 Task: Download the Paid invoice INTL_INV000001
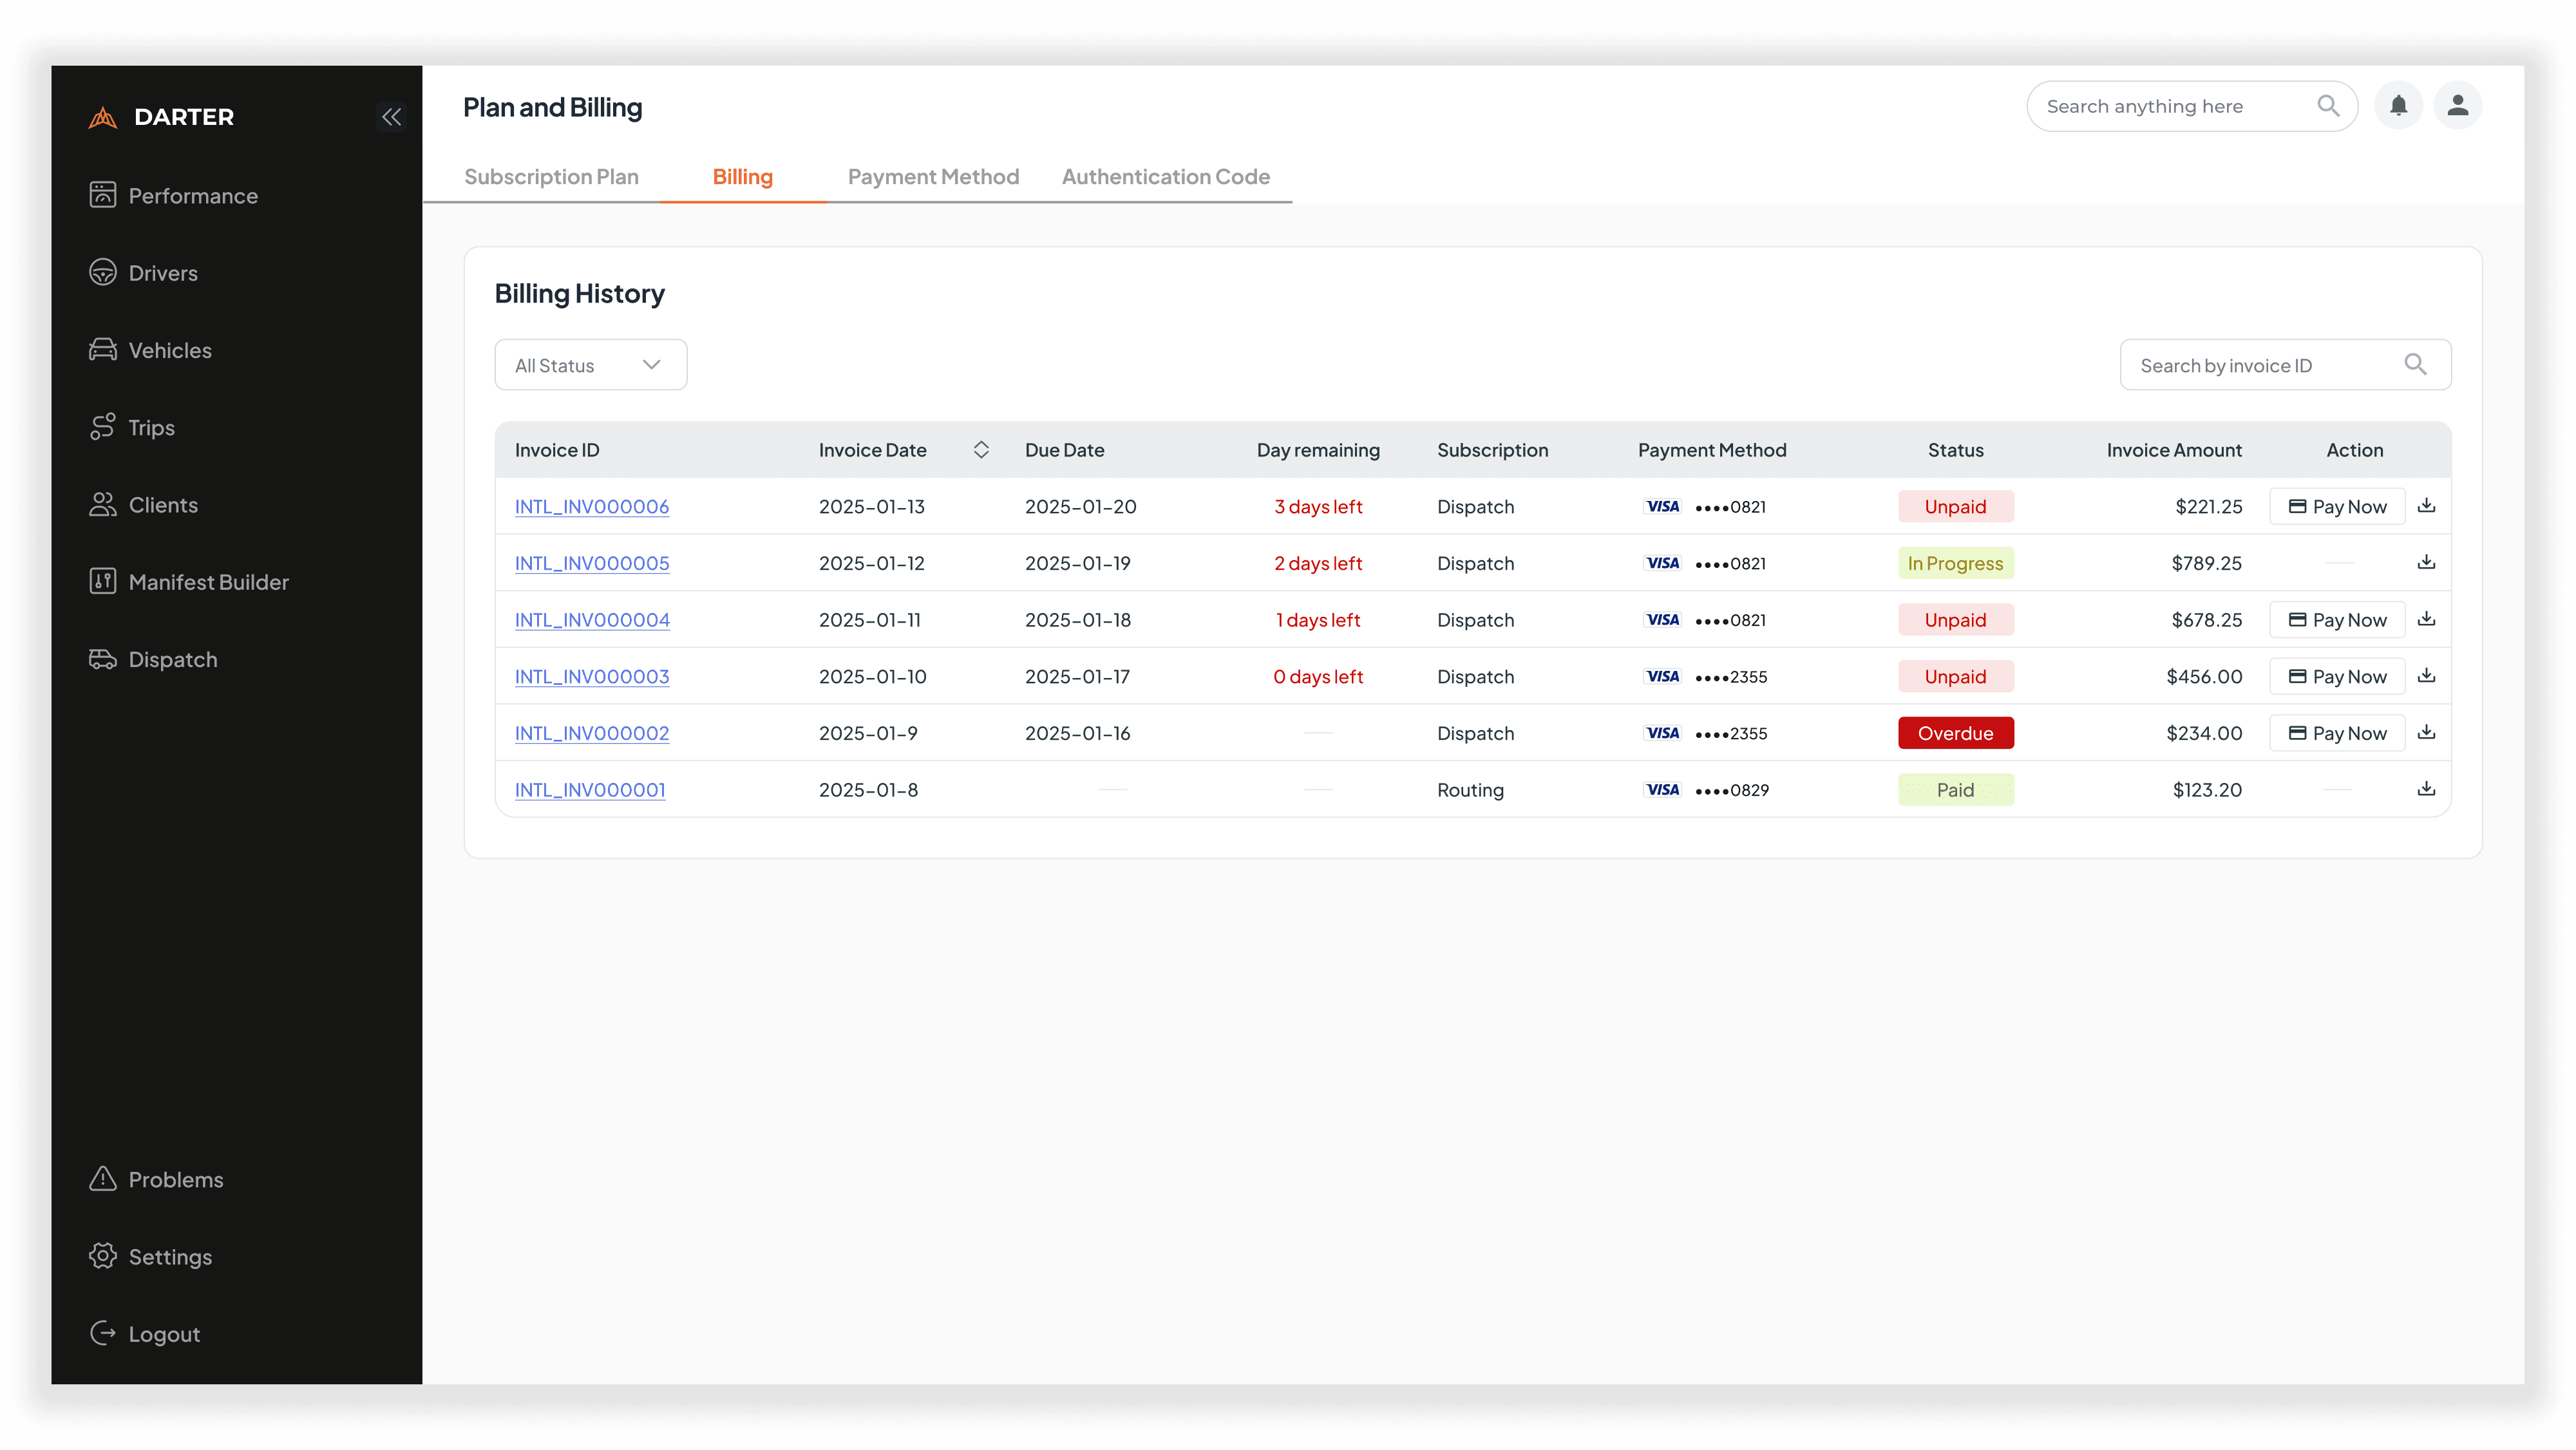point(2426,789)
